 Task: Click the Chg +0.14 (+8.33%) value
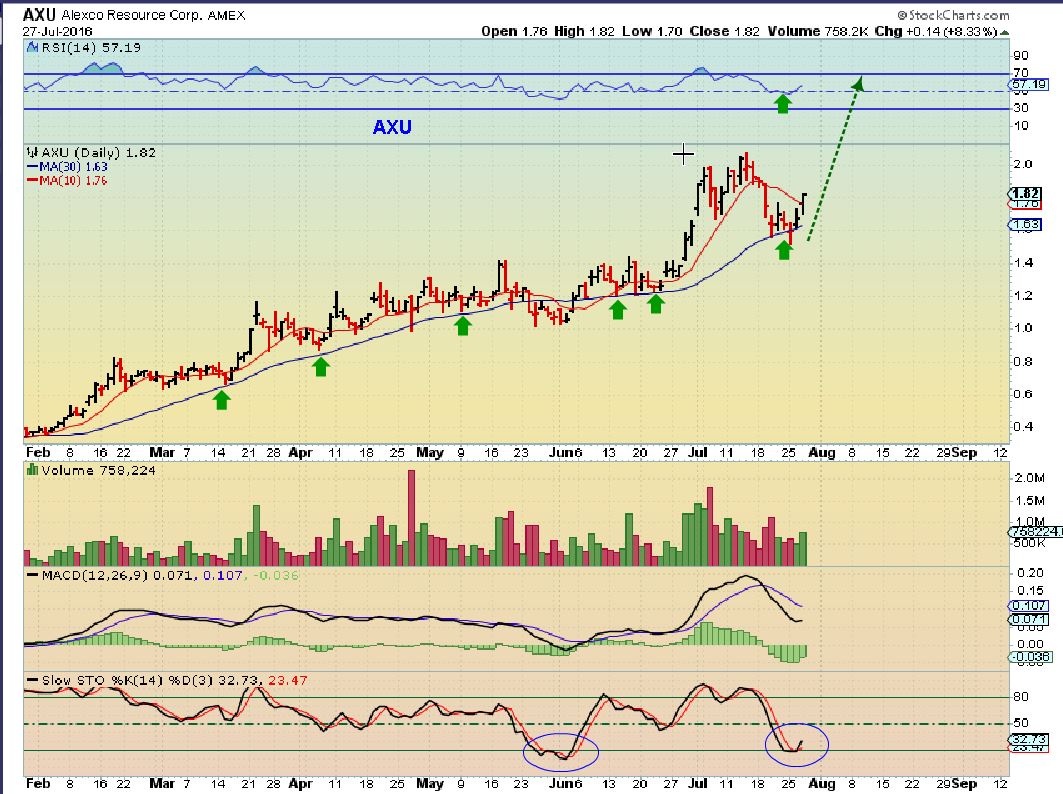pos(936,31)
